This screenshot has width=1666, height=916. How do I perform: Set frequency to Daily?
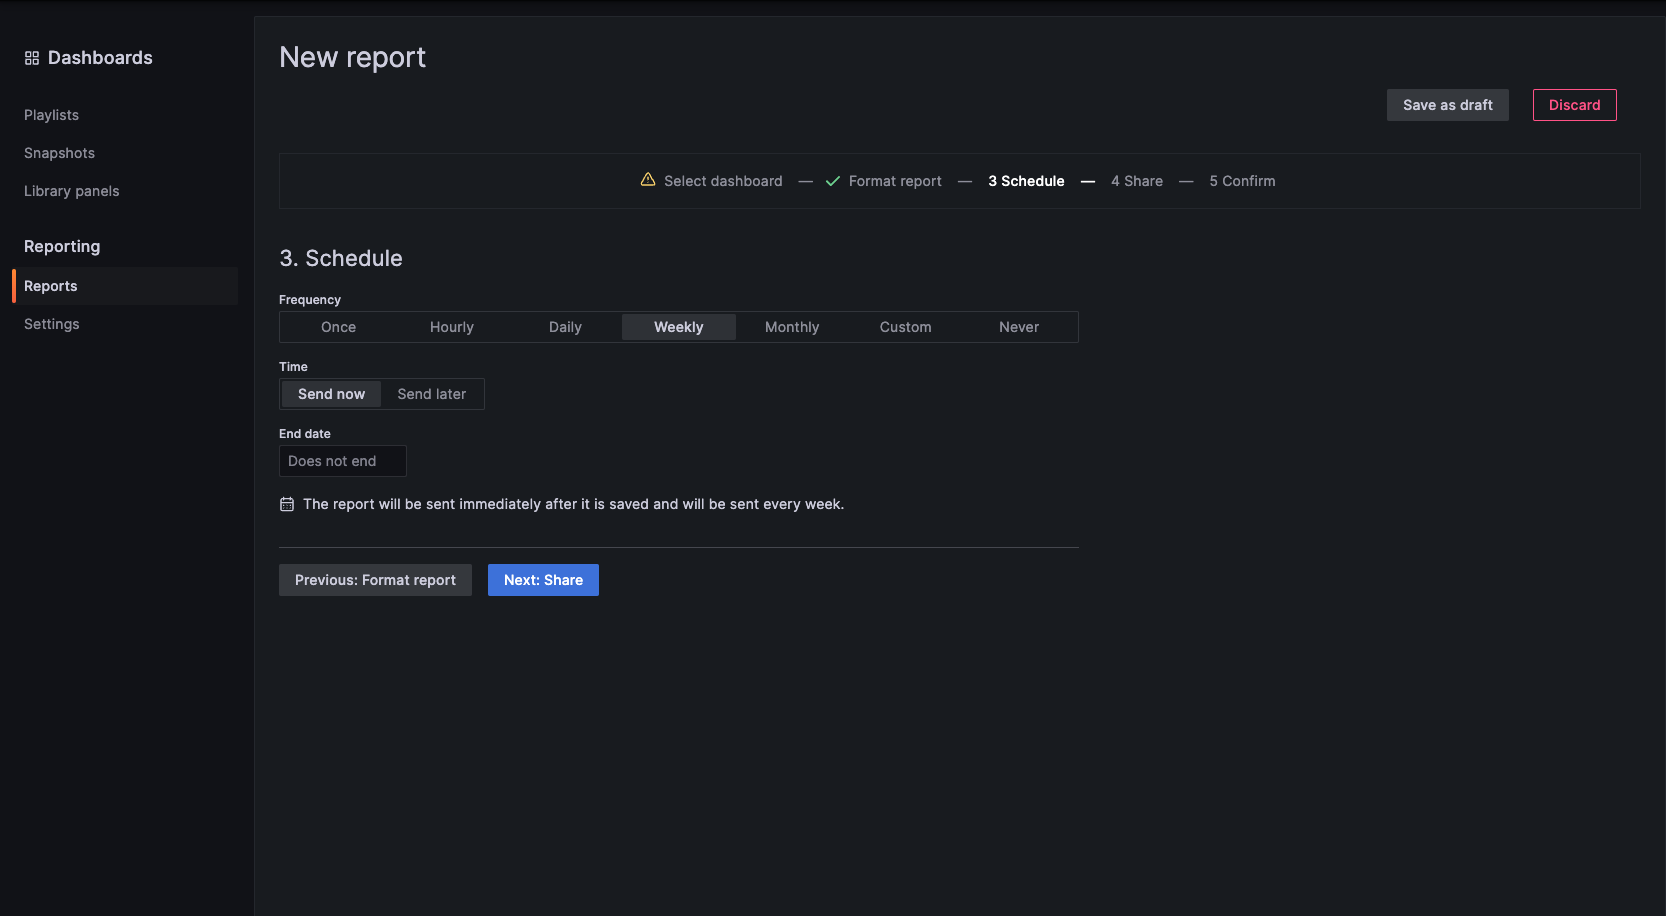click(565, 327)
